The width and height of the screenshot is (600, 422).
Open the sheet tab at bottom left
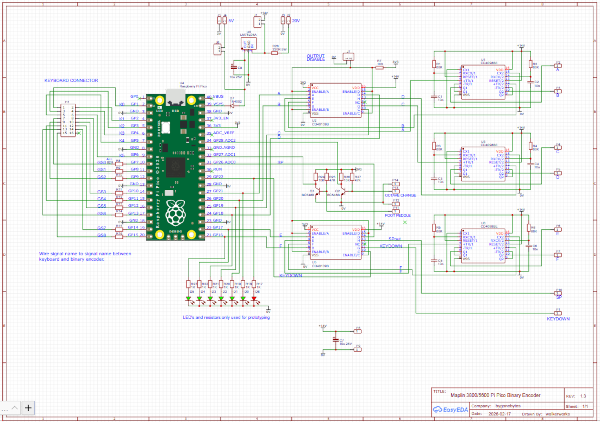click(10, 408)
